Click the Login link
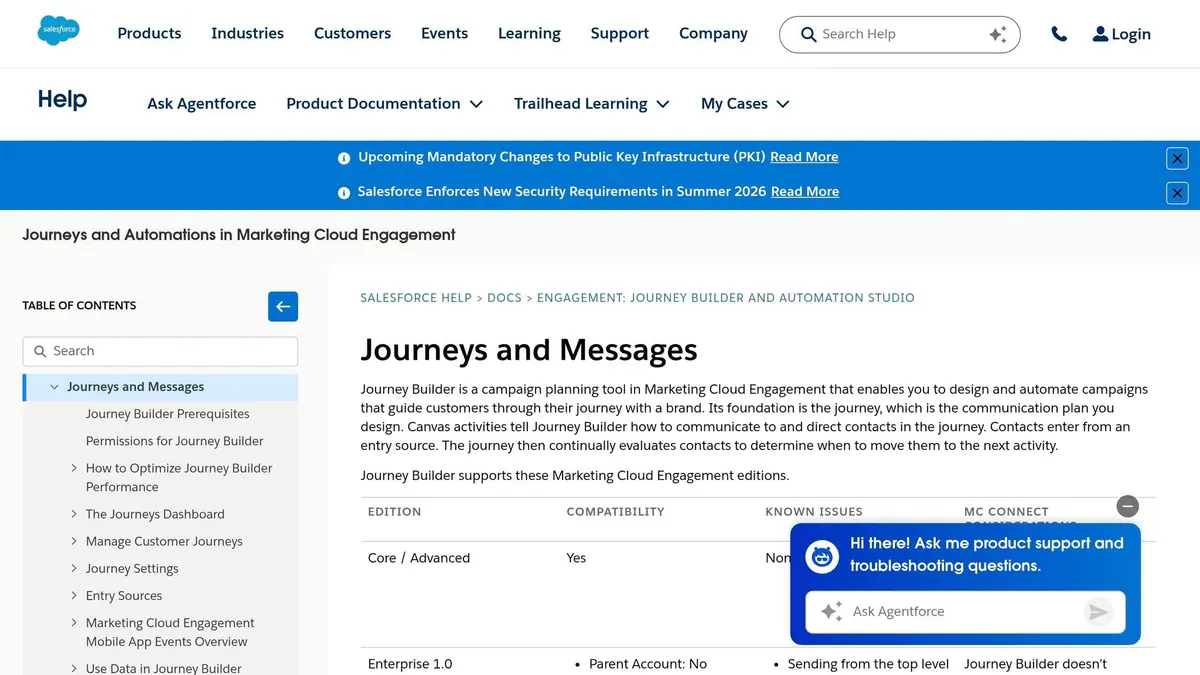This screenshot has width=1200, height=675. (1121, 34)
